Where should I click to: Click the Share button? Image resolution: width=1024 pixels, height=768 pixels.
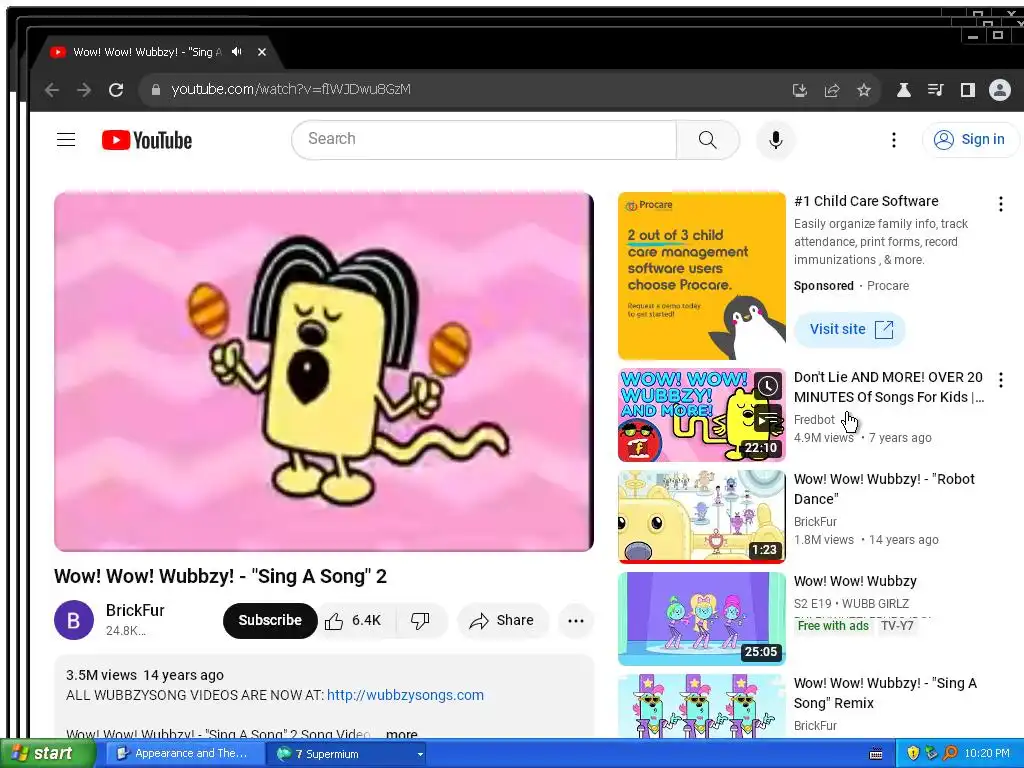click(502, 620)
